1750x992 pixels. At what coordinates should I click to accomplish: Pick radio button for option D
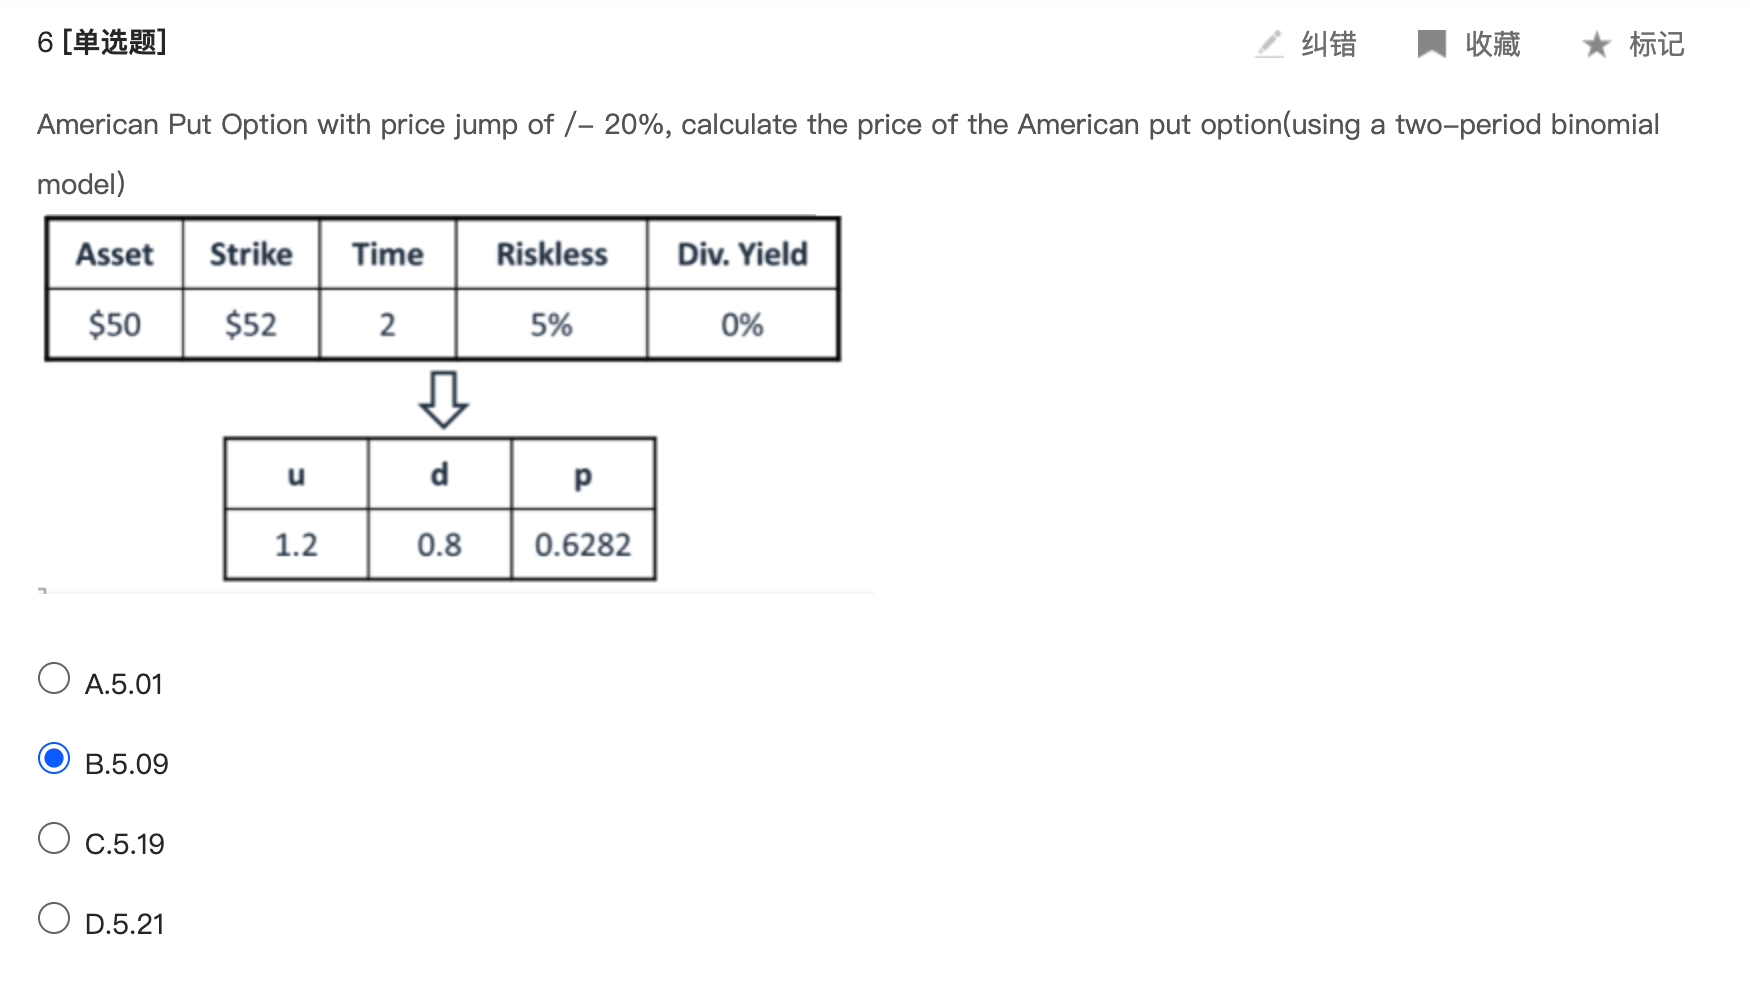click(x=54, y=919)
